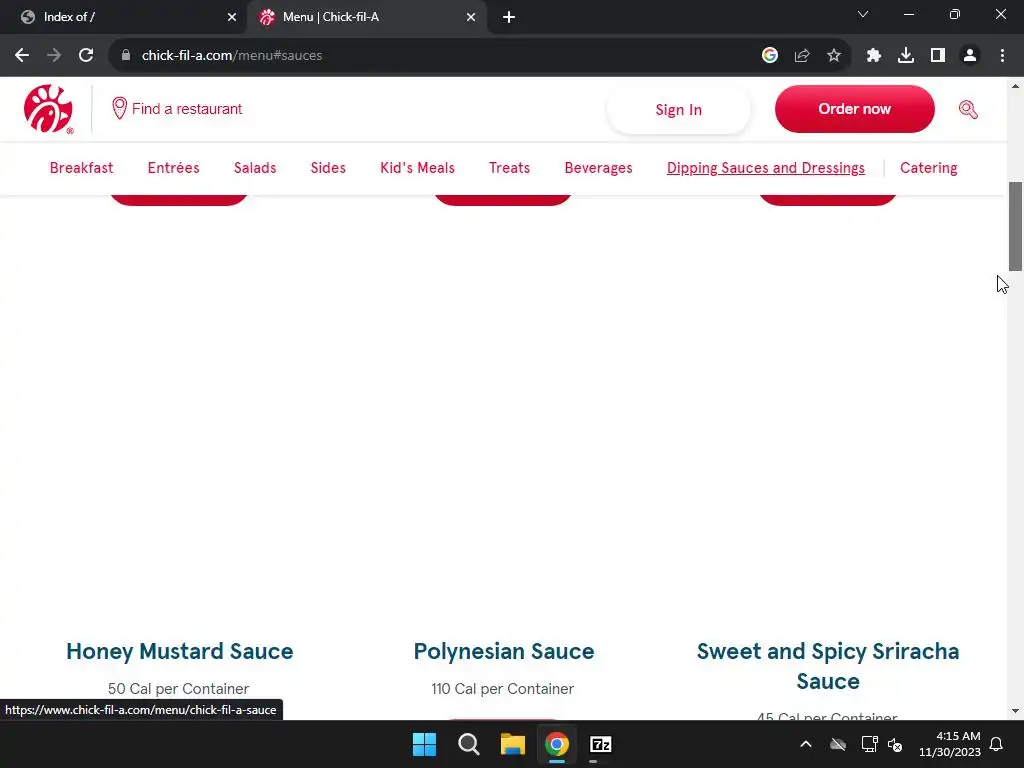Open the Catering link
Screen dimensions: 1024x768
point(929,168)
